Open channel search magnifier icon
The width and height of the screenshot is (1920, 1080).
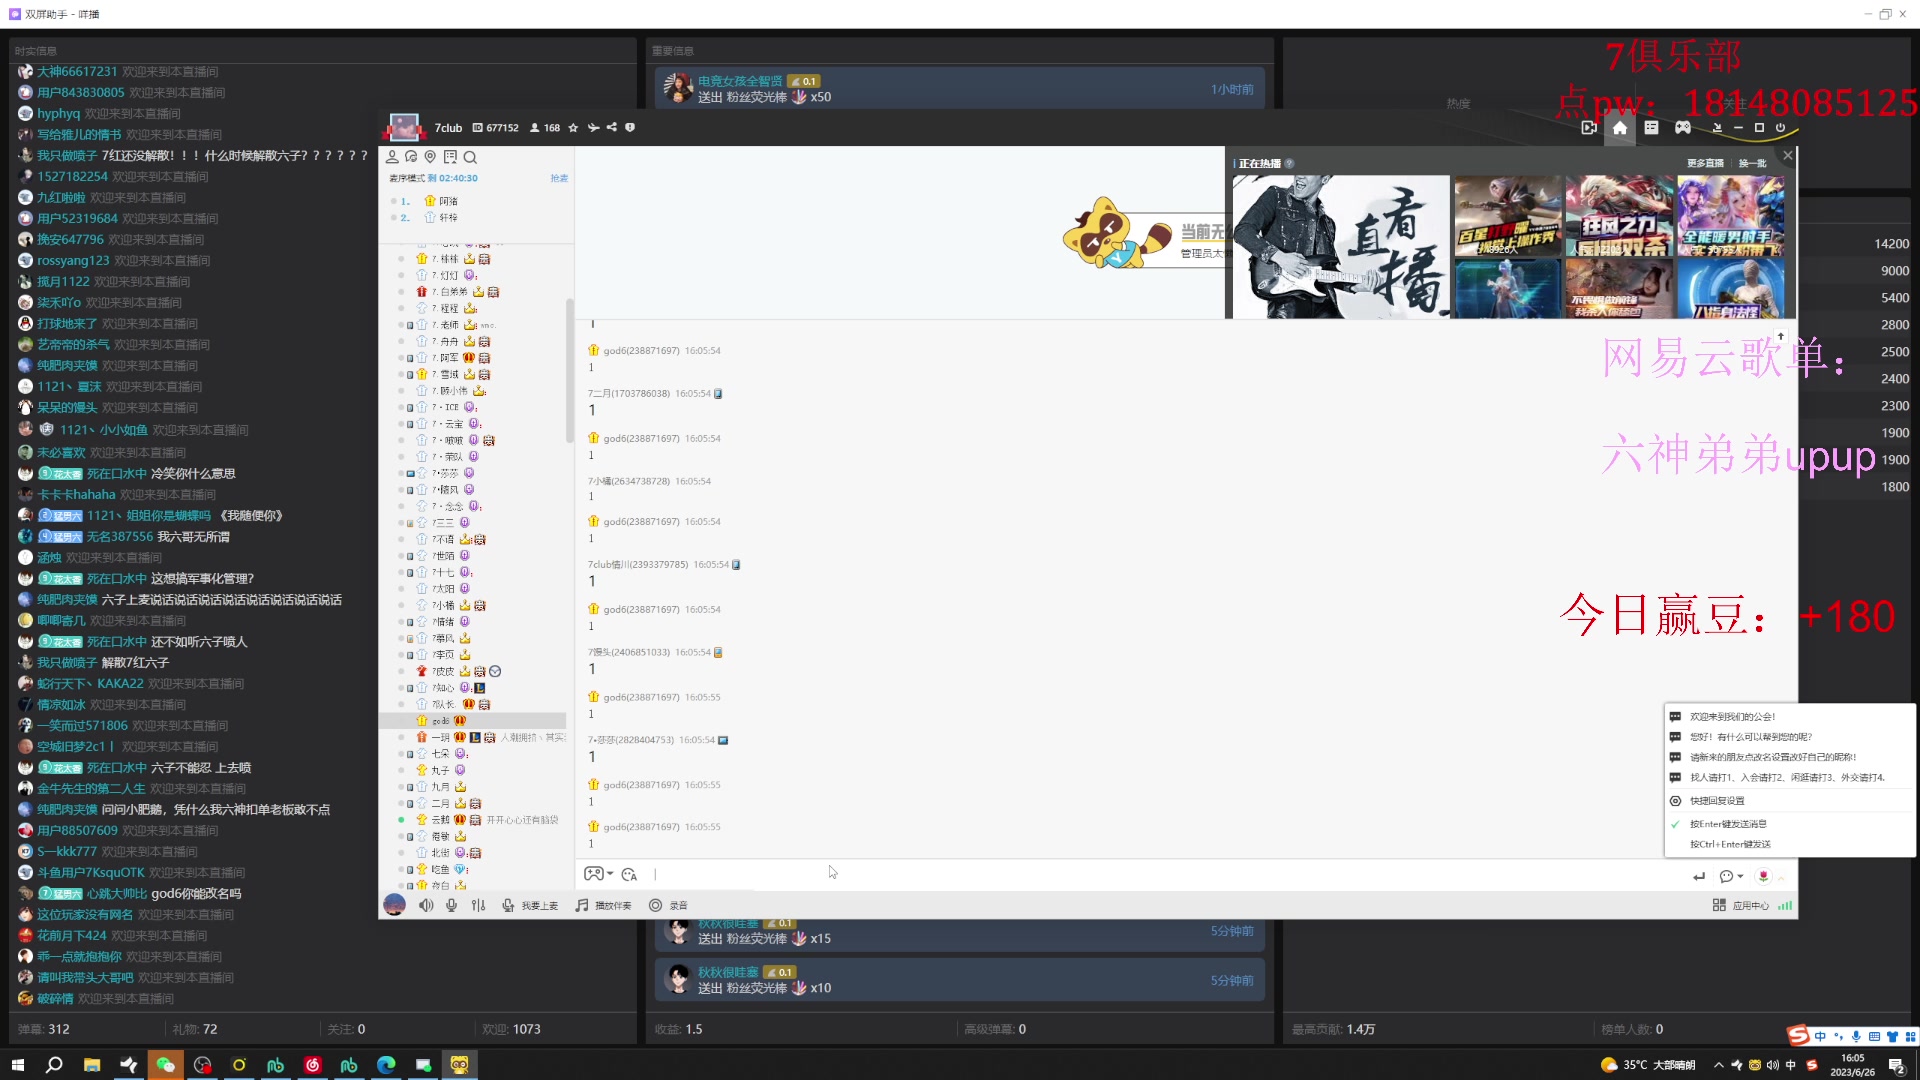(x=470, y=157)
